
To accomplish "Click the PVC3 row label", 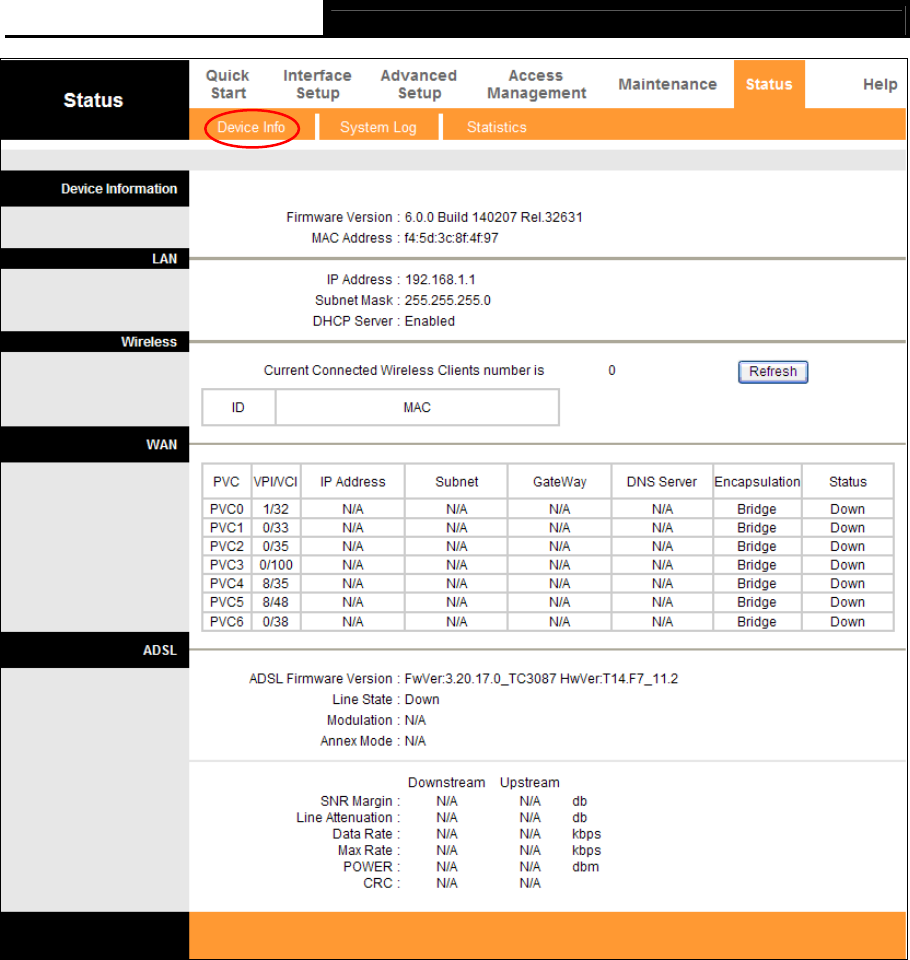I will point(227,565).
